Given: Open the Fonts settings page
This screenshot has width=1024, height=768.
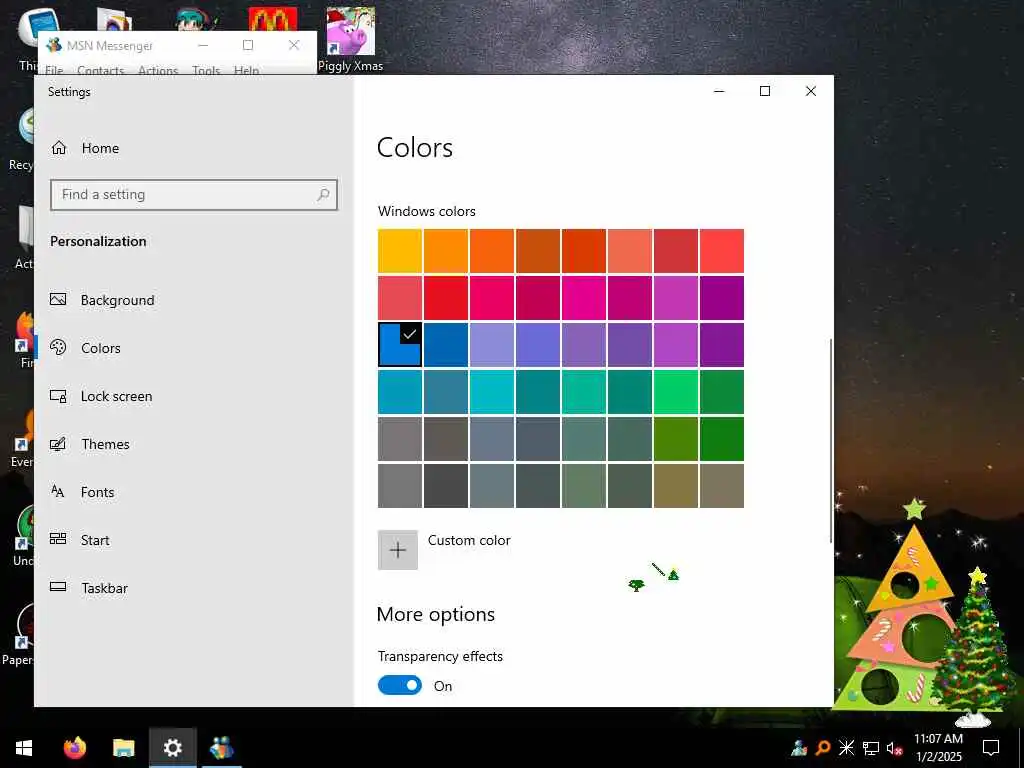Looking at the screenshot, I should pyautogui.click(x=82, y=492).
